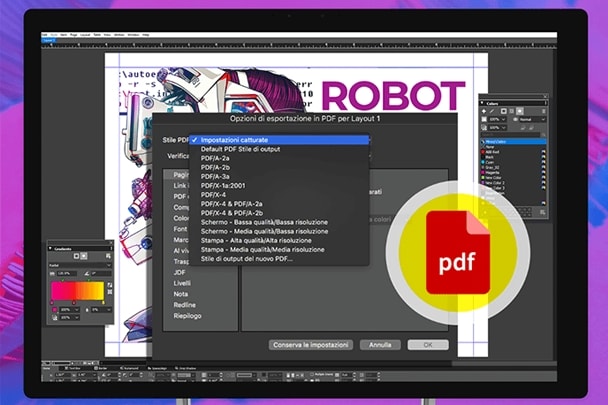Open the stop opacity dropdown in Gradients panel
Image resolution: width=608 pixels, height=405 pixels.
click(70, 317)
